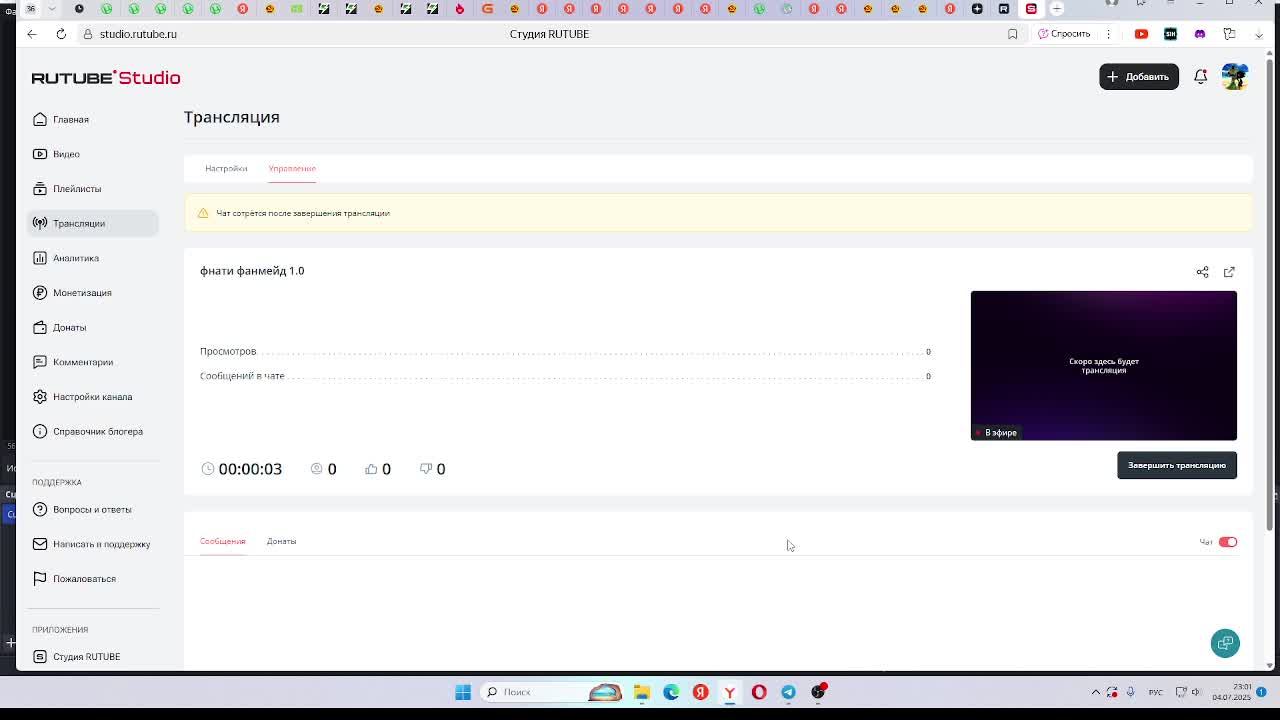Click the 00:00:03 broadcast timer
This screenshot has width=1280, height=720.
click(x=250, y=469)
